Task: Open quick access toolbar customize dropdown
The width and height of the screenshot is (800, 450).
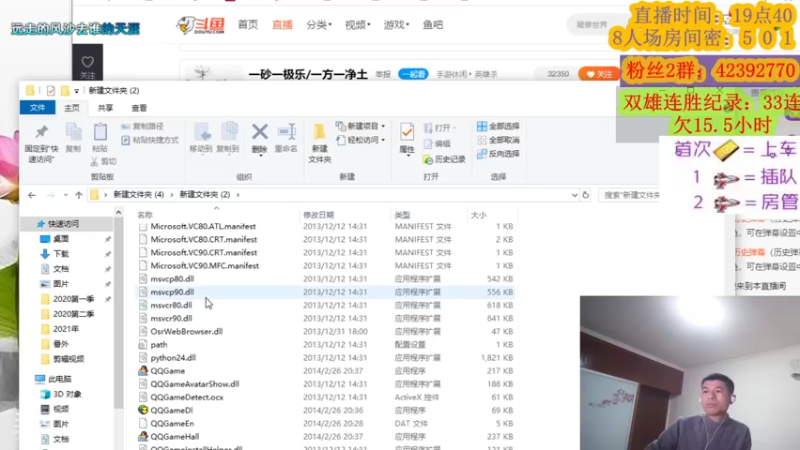Action: pos(77,91)
